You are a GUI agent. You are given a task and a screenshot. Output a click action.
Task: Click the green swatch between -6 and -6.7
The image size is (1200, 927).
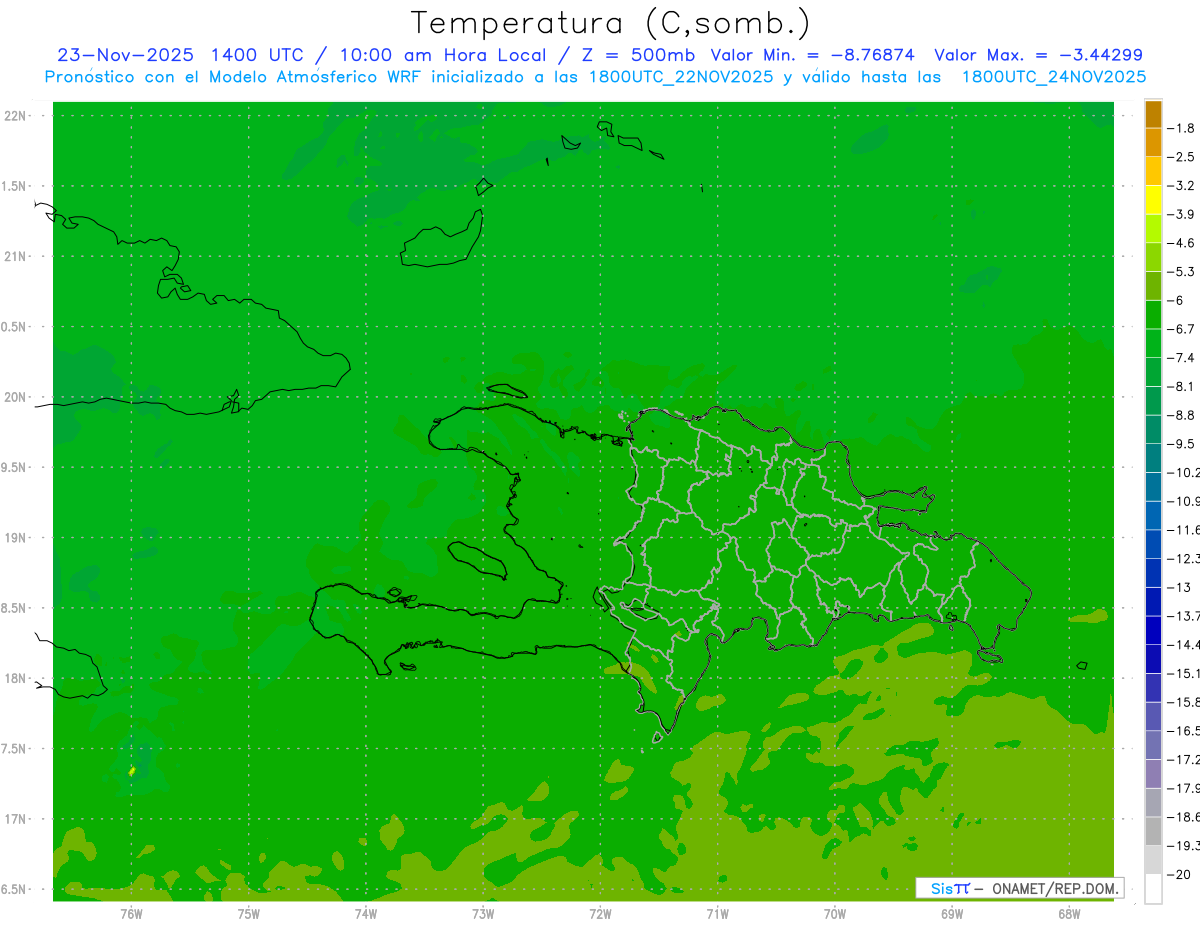(1153, 315)
